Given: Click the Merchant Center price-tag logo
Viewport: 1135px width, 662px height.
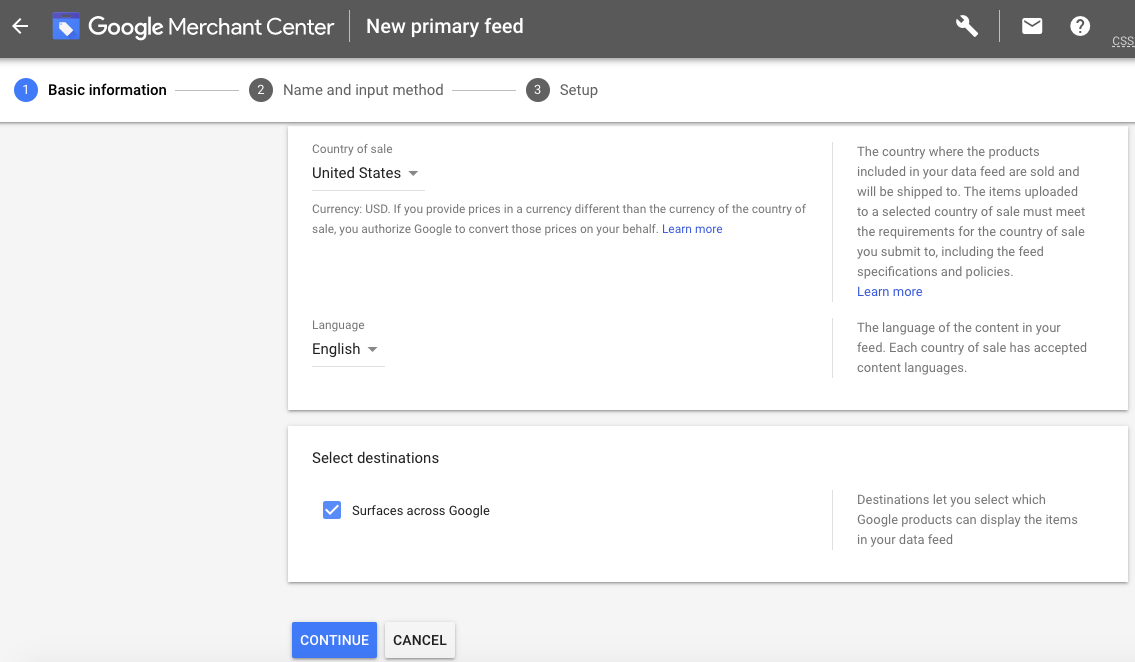Looking at the screenshot, I should tap(66, 27).
